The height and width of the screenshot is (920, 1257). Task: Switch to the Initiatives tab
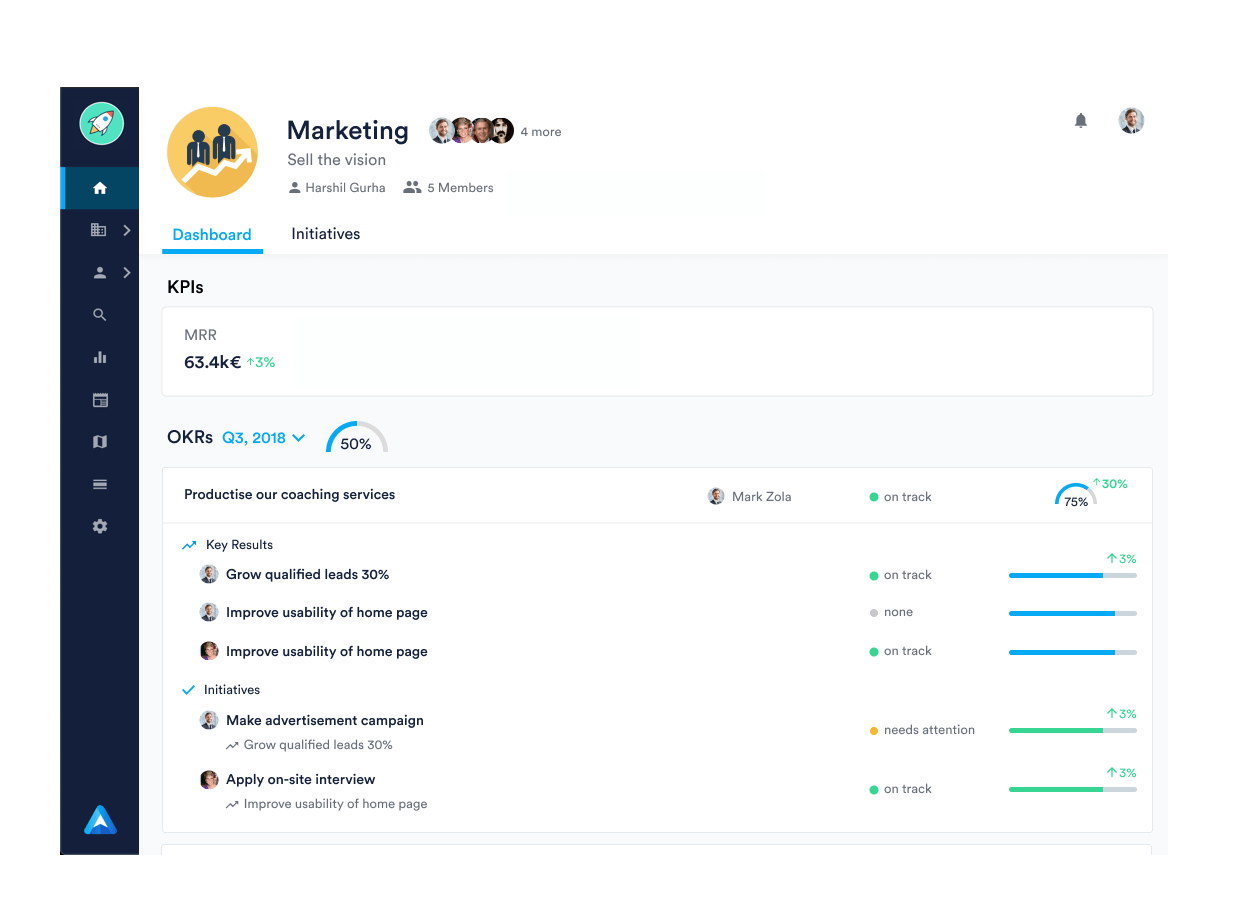tap(326, 234)
